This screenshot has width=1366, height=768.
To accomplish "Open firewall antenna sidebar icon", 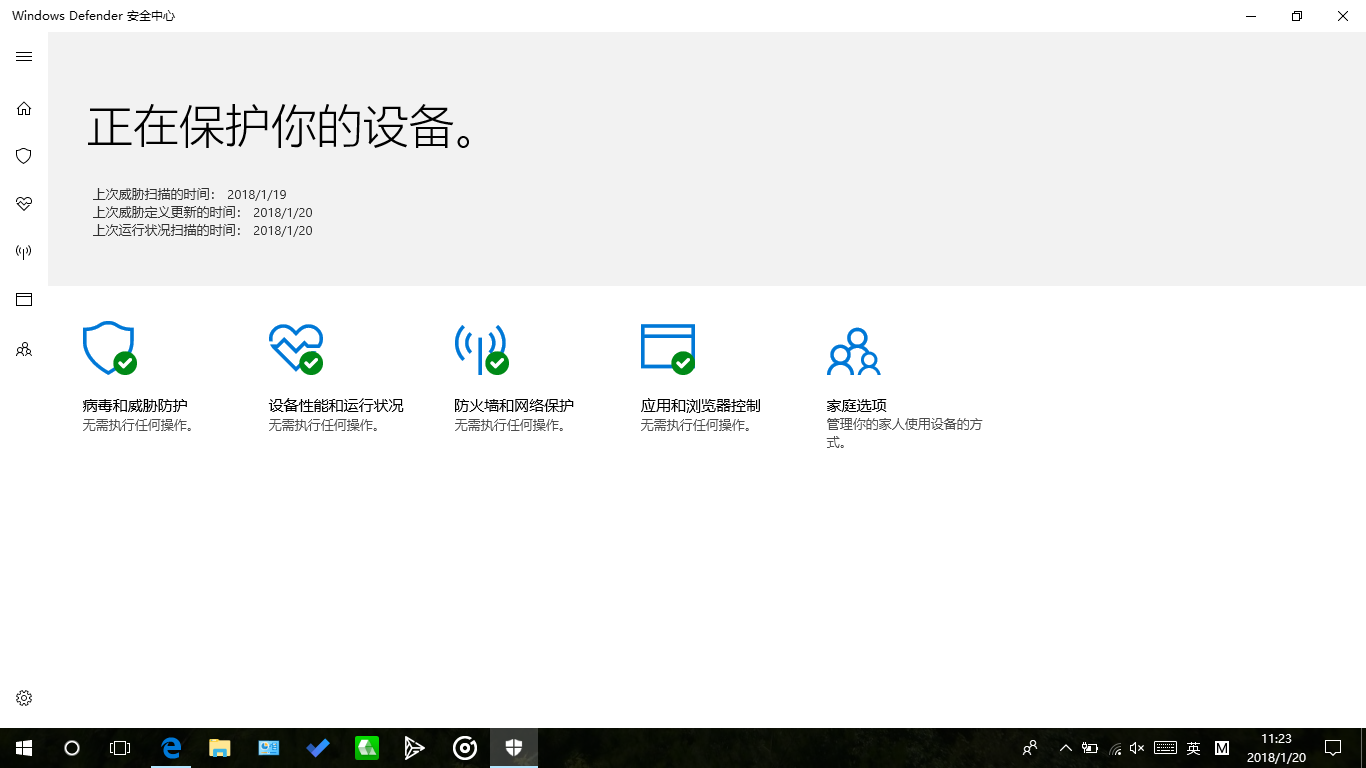I will coord(24,252).
